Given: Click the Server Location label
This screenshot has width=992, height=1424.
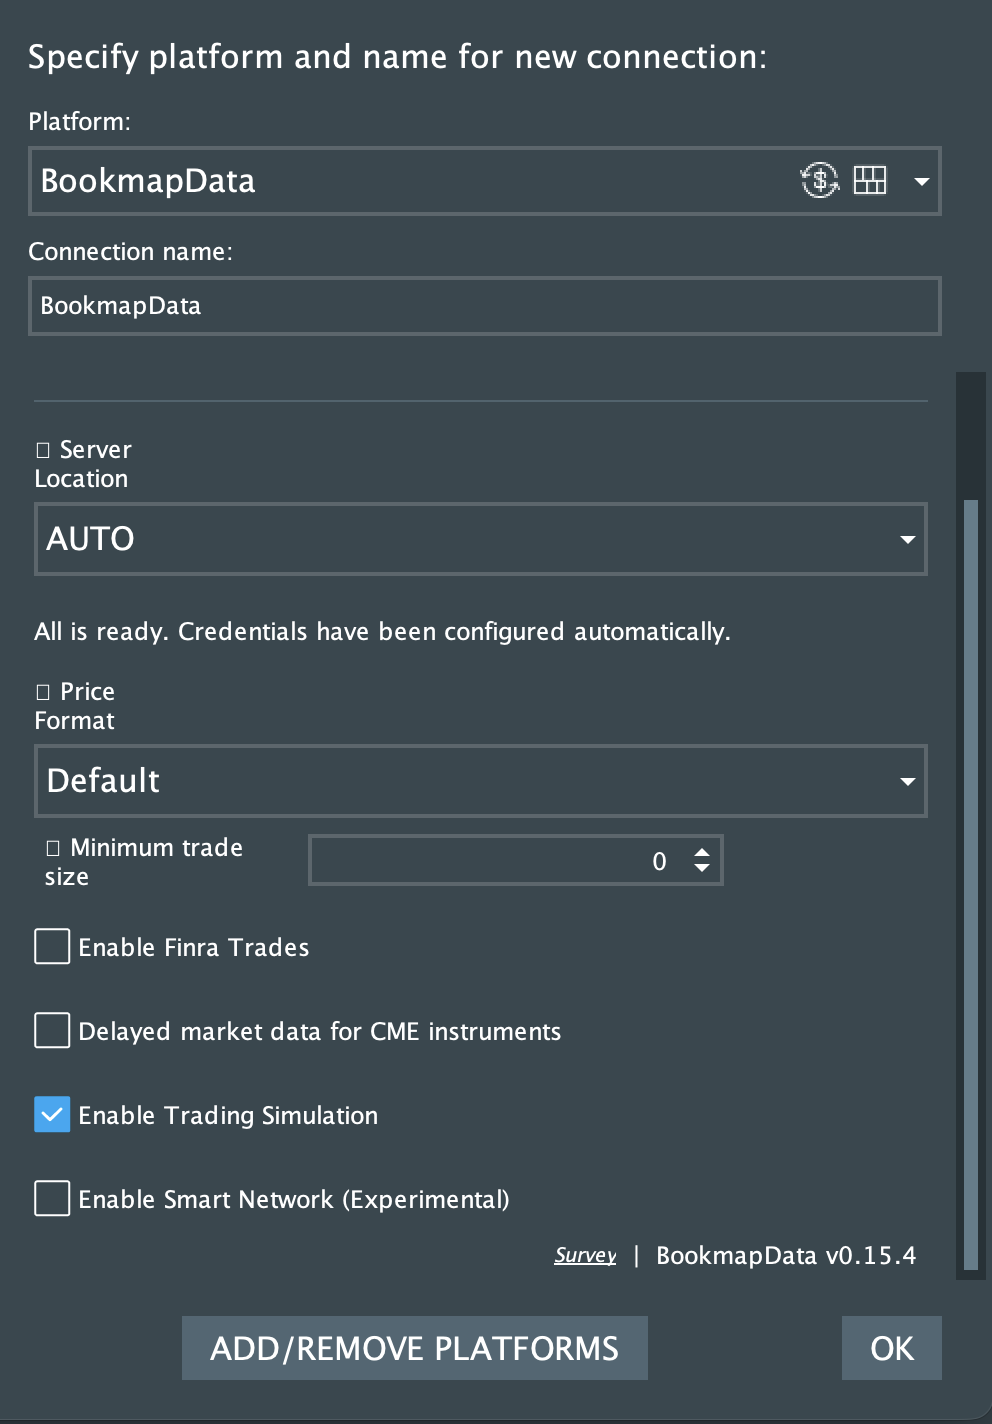Looking at the screenshot, I should (x=83, y=464).
